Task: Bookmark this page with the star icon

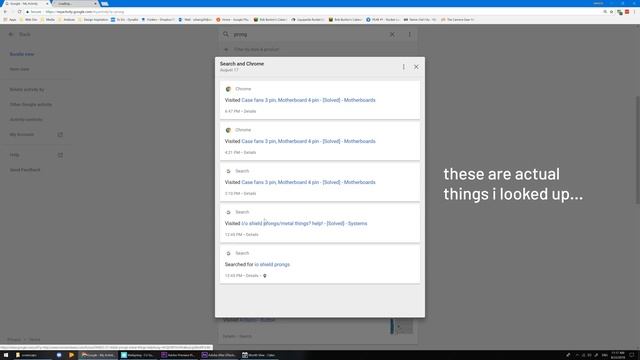Action: click(611, 12)
